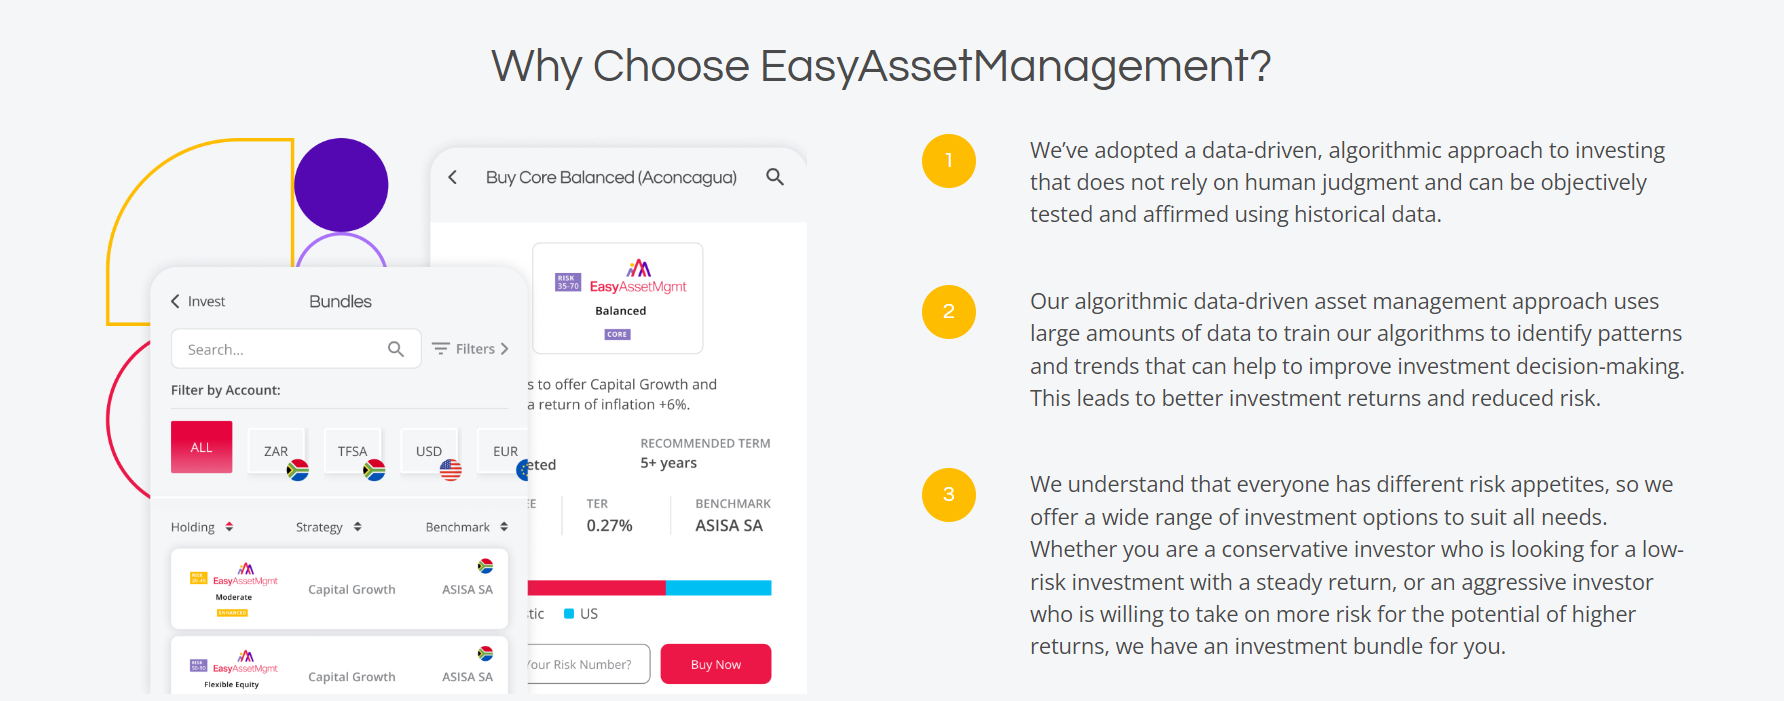Screen dimensions: 1784x701
Task: Toggle the USD account filter
Action: 429,451
